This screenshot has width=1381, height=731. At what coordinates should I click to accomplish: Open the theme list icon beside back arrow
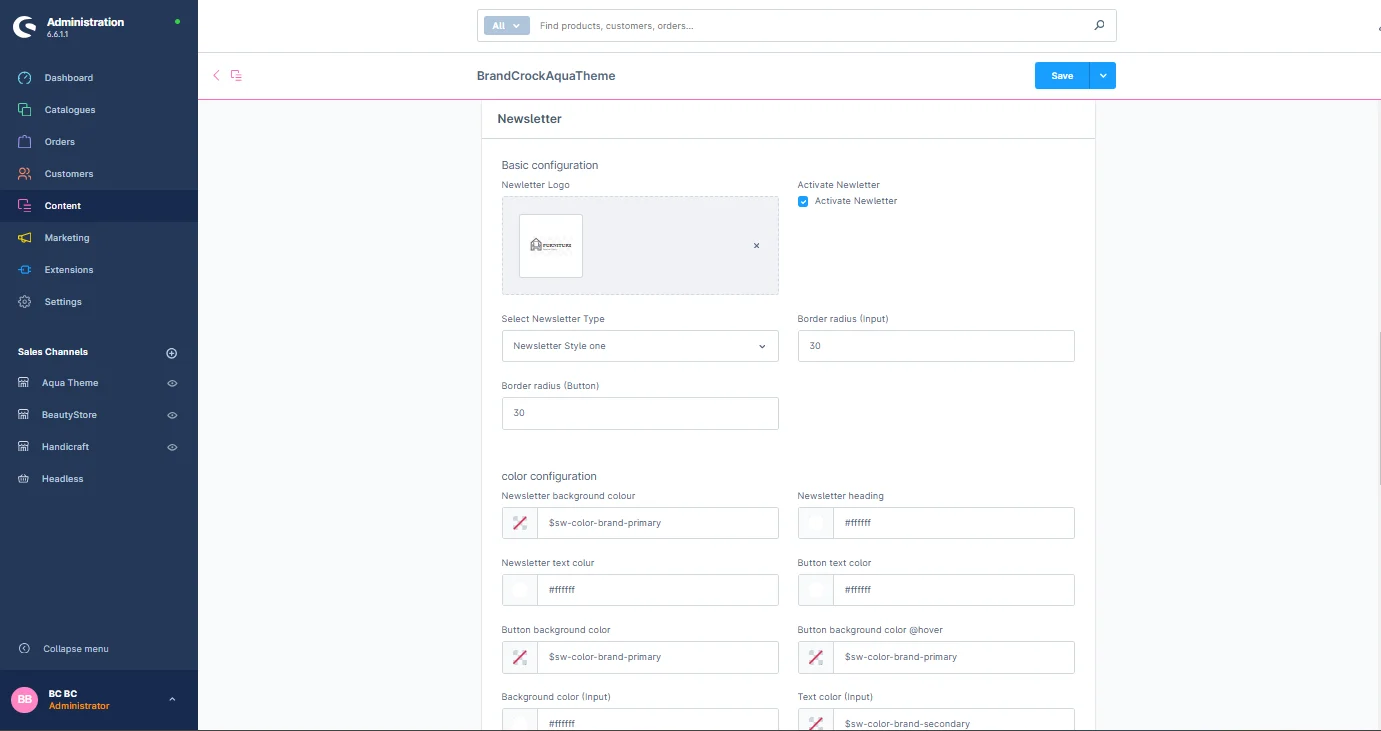[236, 75]
